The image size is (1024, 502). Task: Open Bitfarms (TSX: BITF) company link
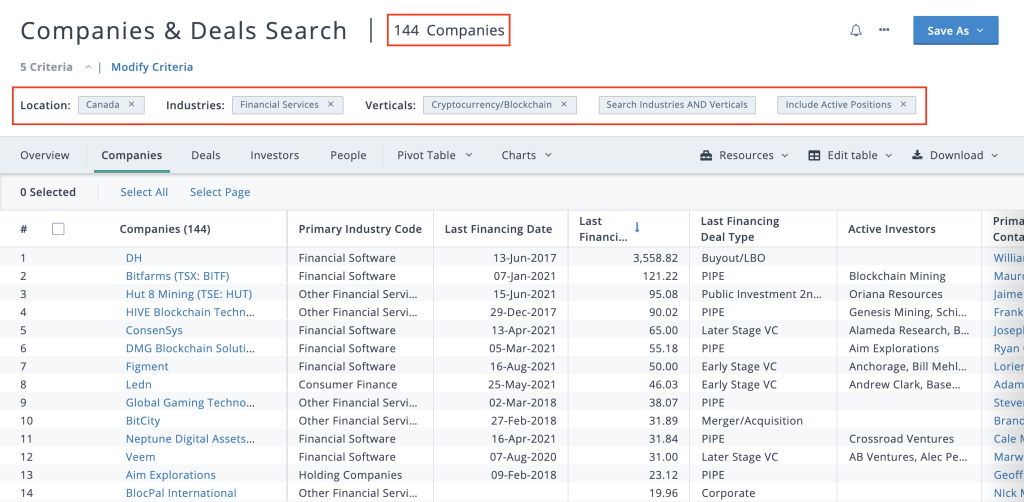click(178, 276)
